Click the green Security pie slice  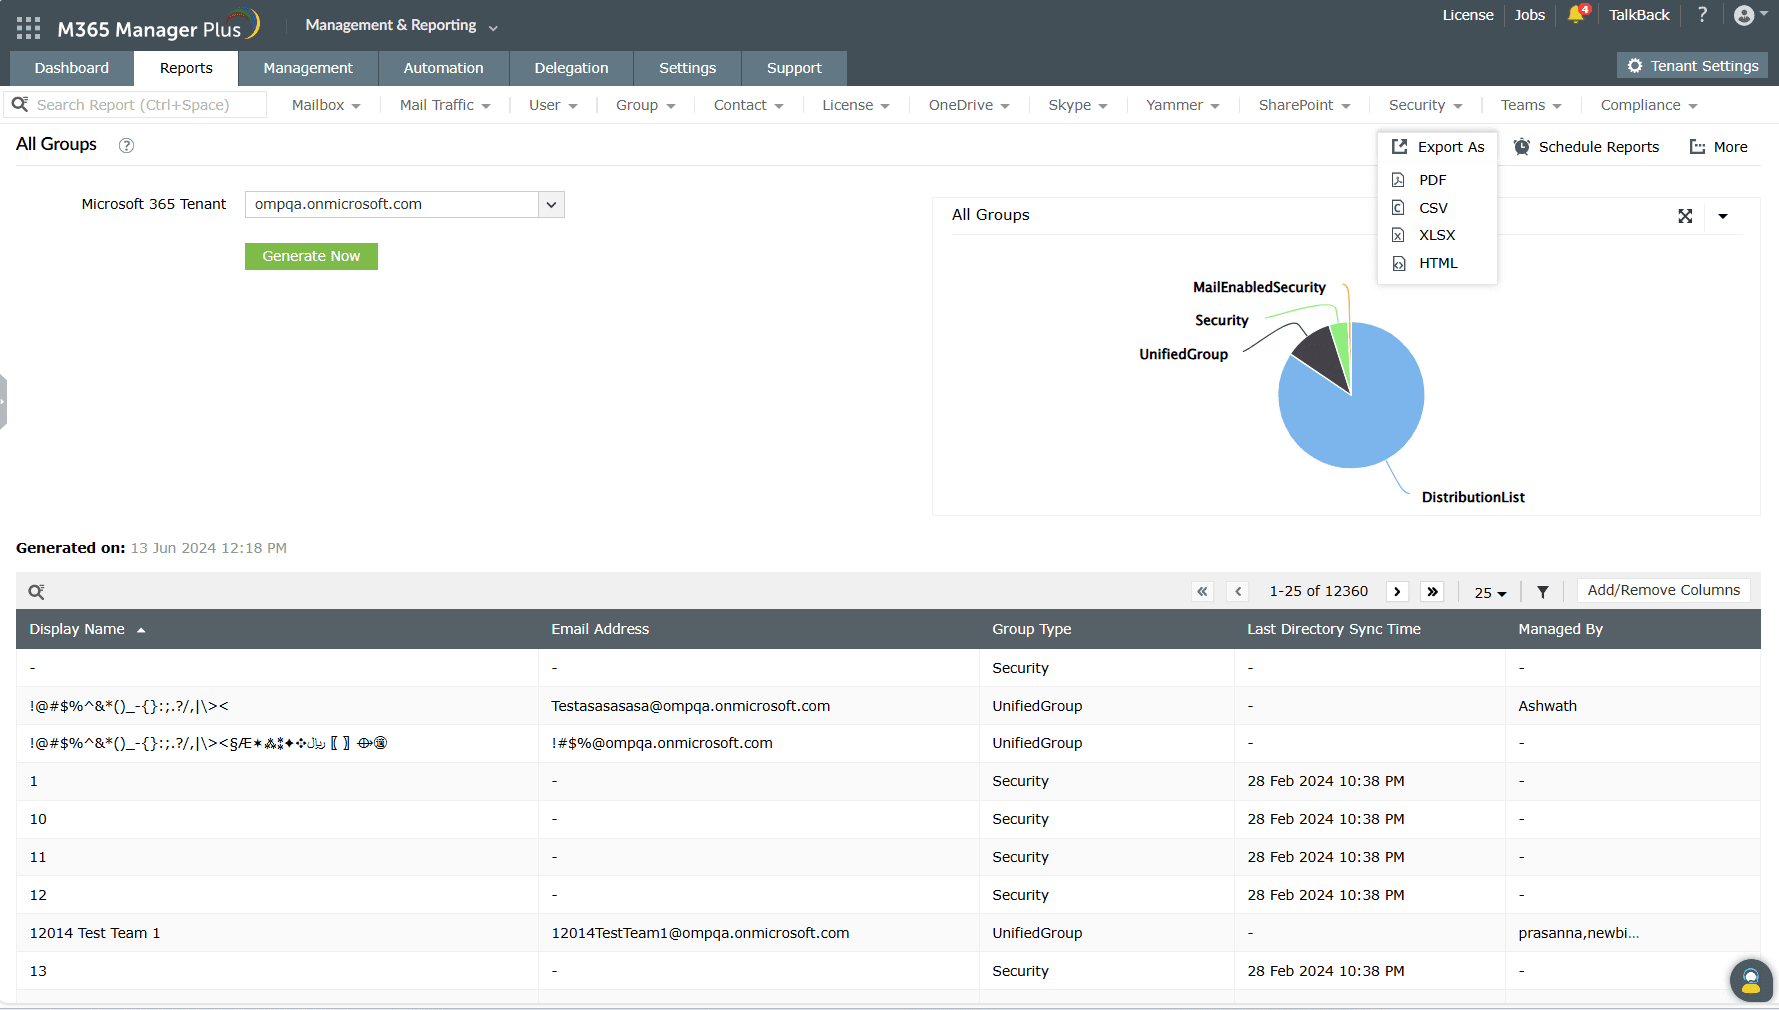[x=1341, y=345]
